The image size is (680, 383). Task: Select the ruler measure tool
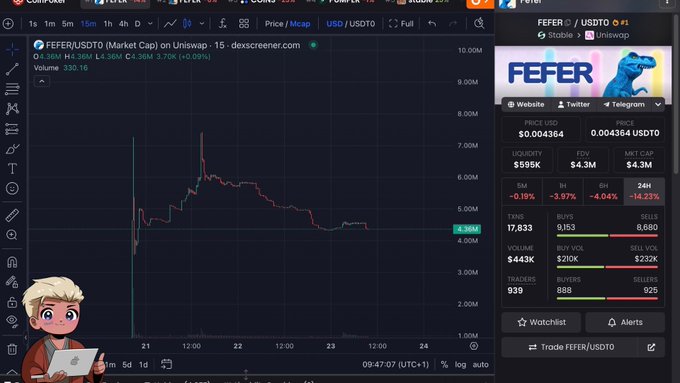12,215
